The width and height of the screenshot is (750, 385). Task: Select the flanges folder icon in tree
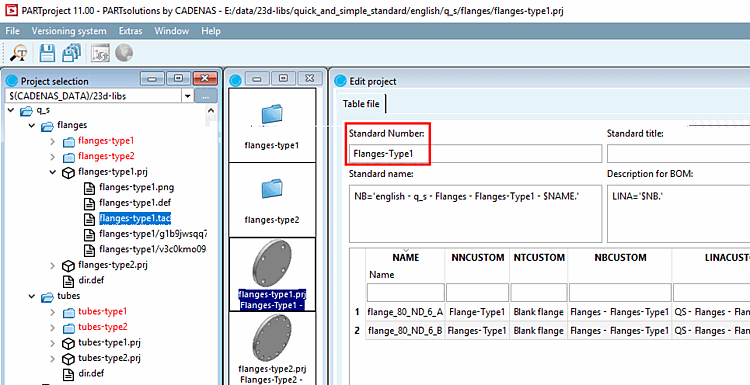click(x=47, y=126)
